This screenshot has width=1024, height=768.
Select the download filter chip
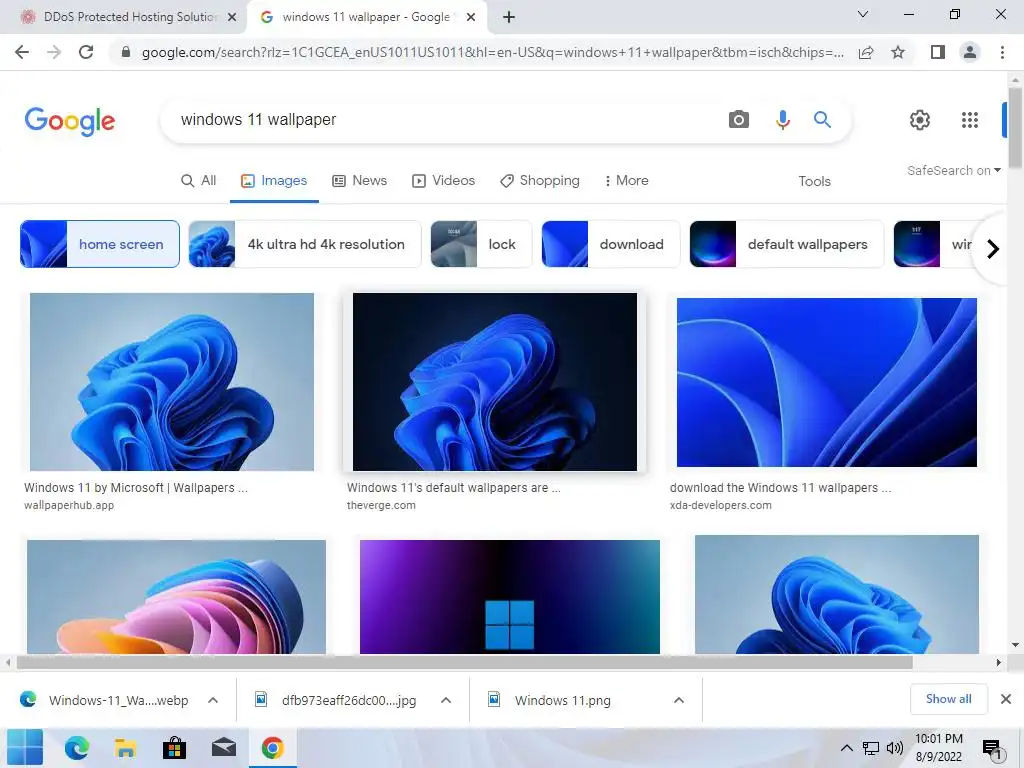611,244
